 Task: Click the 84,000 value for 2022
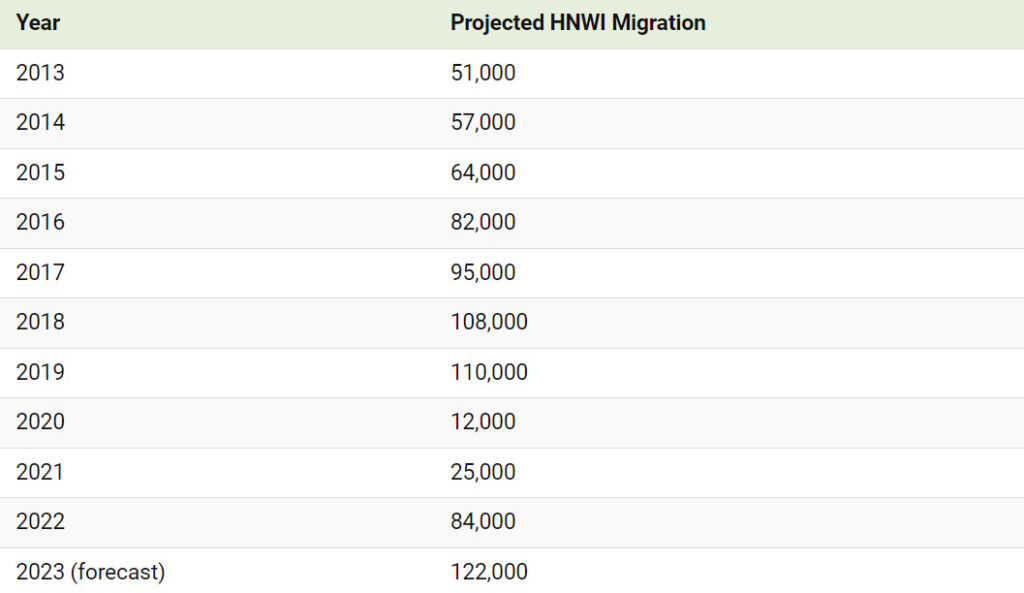coord(483,522)
